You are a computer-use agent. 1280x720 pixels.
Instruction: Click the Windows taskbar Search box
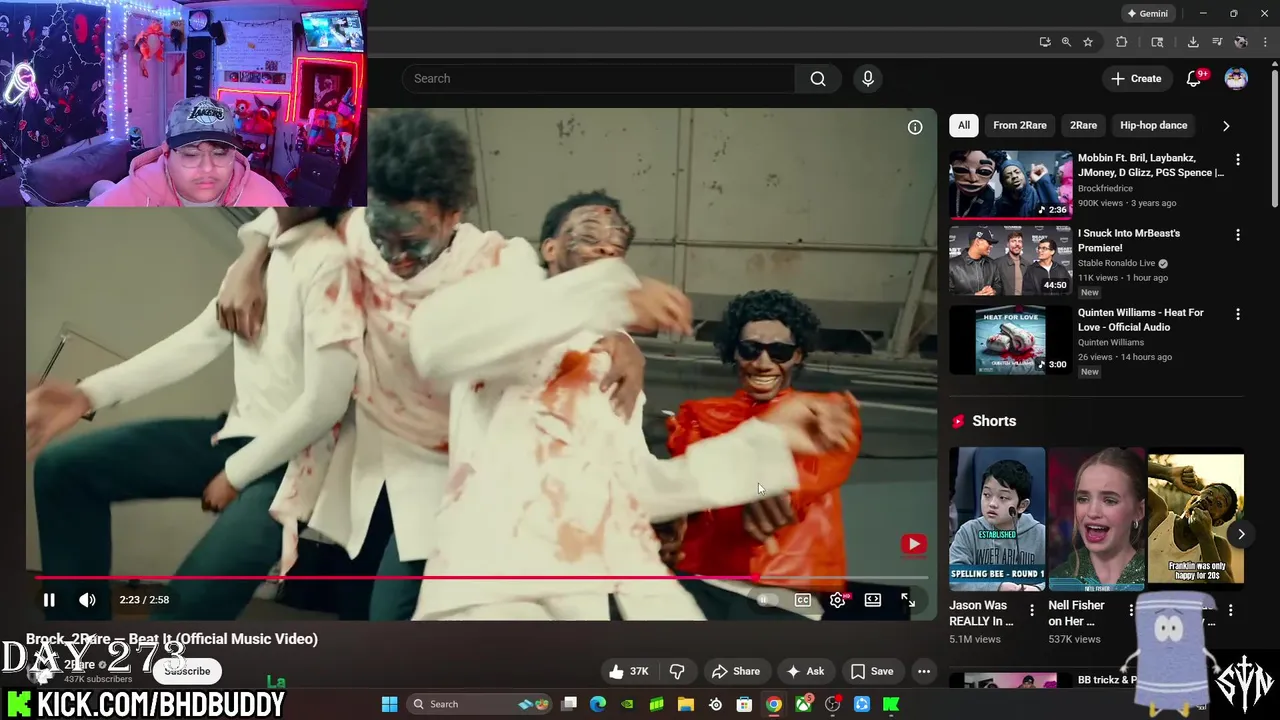(482, 704)
